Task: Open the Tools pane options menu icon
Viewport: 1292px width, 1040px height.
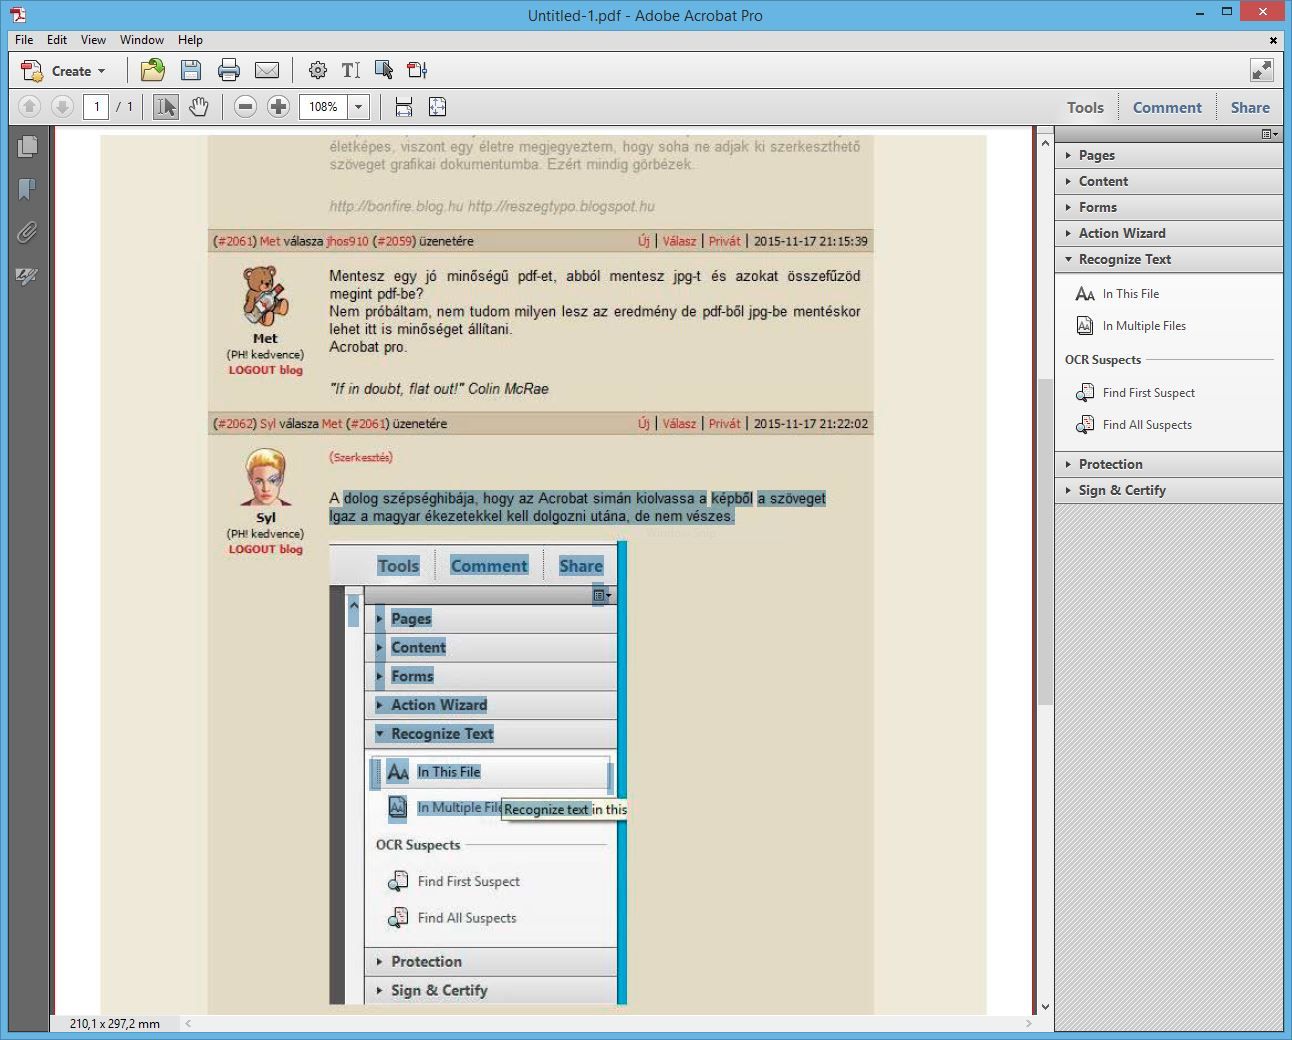Action: [x=1270, y=134]
